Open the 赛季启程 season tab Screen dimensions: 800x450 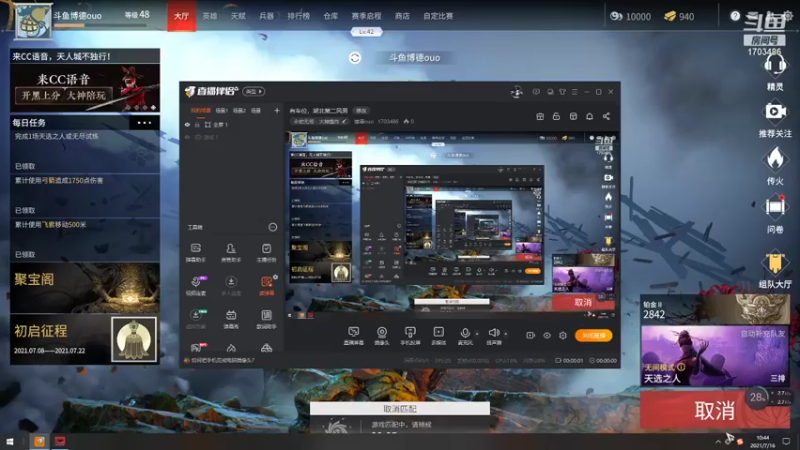click(x=366, y=16)
